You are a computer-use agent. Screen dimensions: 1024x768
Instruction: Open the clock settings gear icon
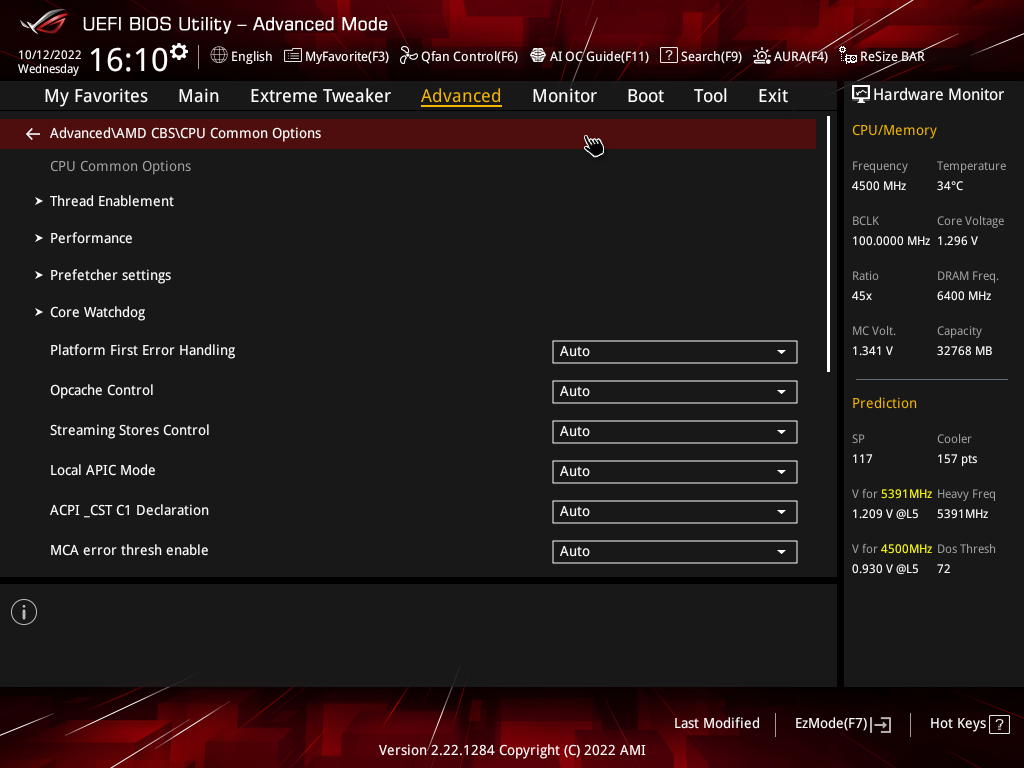click(179, 52)
